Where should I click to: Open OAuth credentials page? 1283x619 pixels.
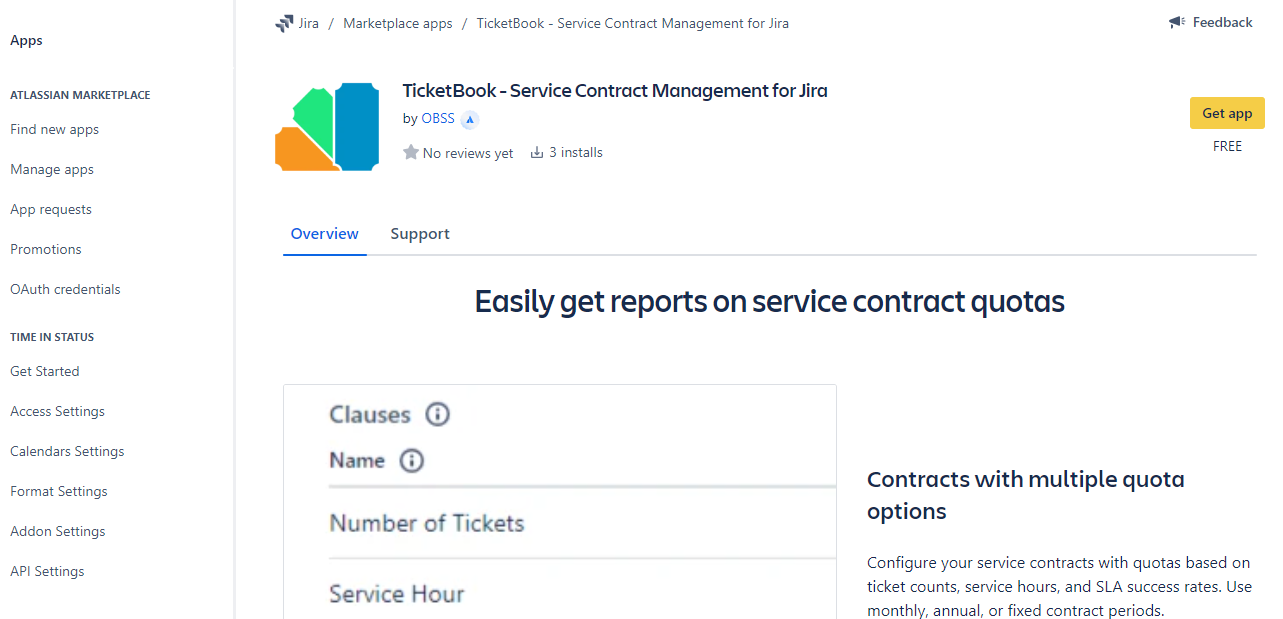point(65,290)
